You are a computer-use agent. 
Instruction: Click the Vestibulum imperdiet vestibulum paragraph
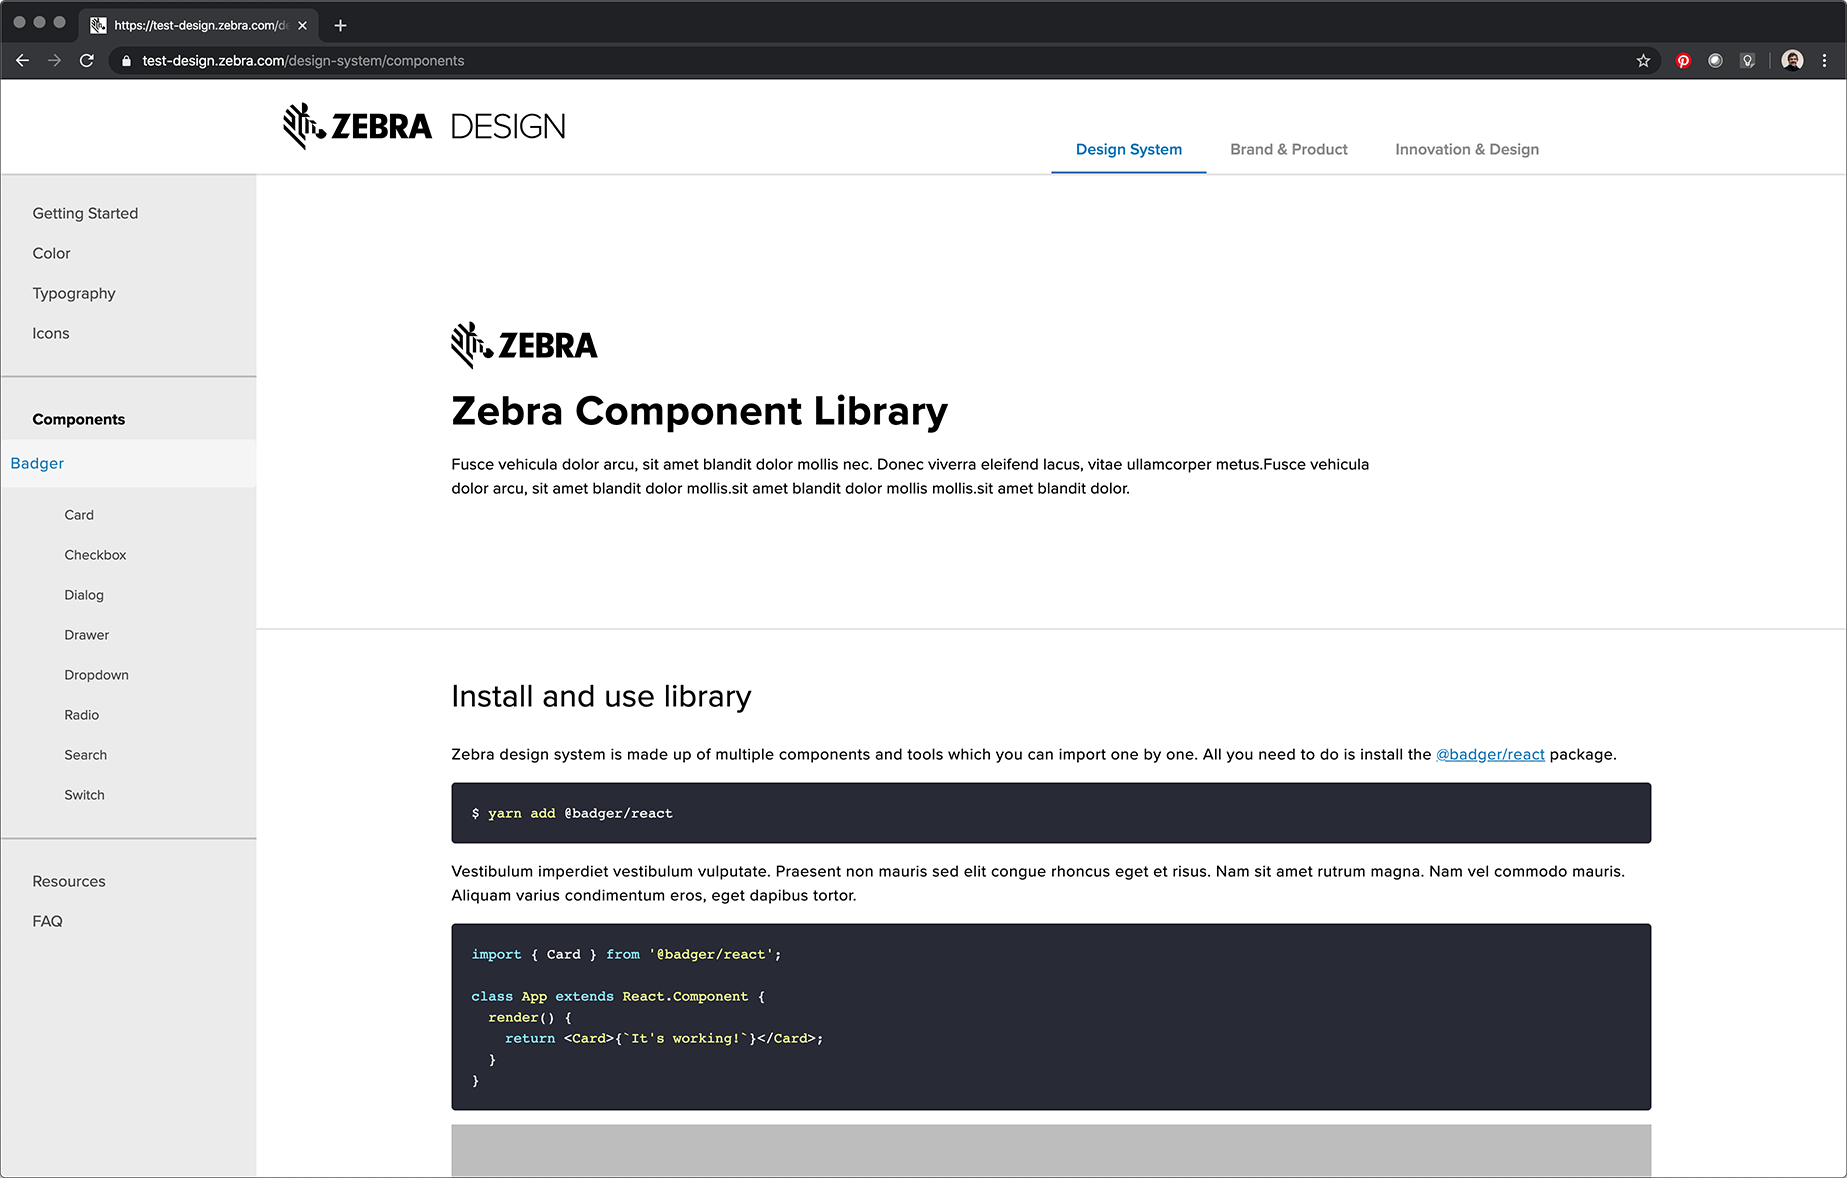pos(1038,883)
